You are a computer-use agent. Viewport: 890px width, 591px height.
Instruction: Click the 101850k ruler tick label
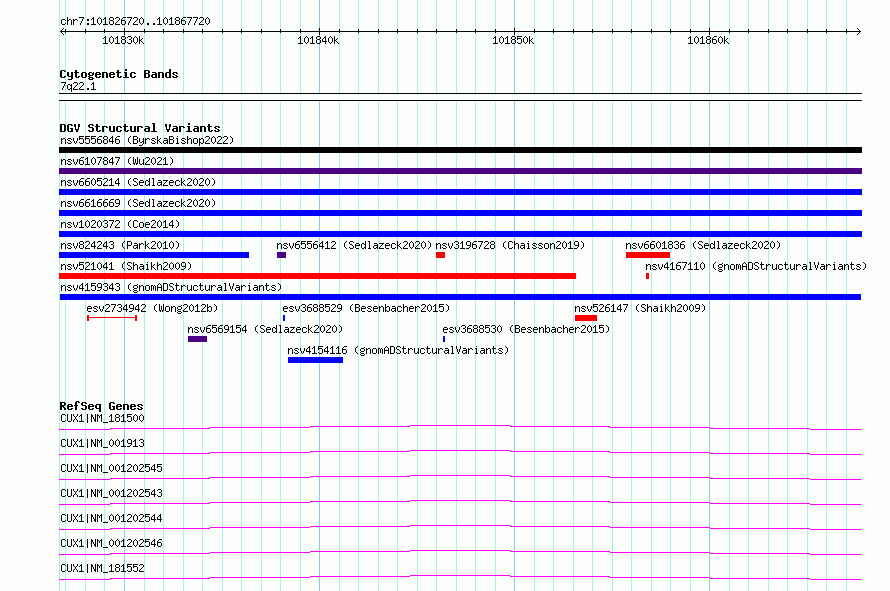[x=513, y=40]
